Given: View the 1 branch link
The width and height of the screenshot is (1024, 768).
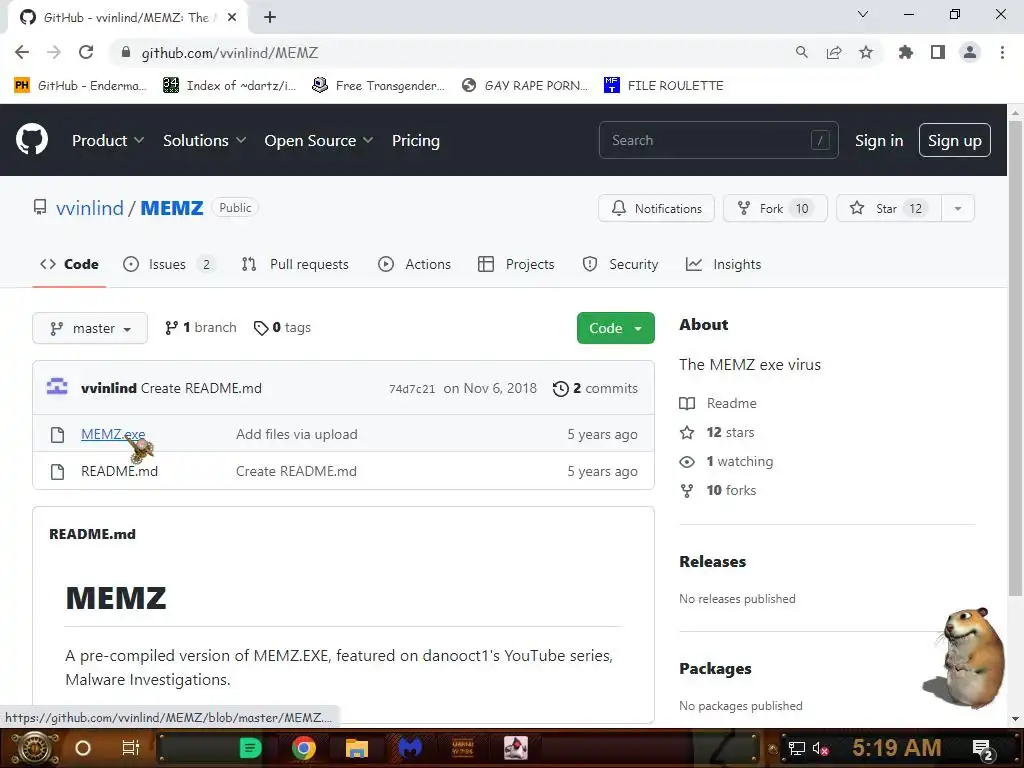Looking at the screenshot, I should coord(200,327).
